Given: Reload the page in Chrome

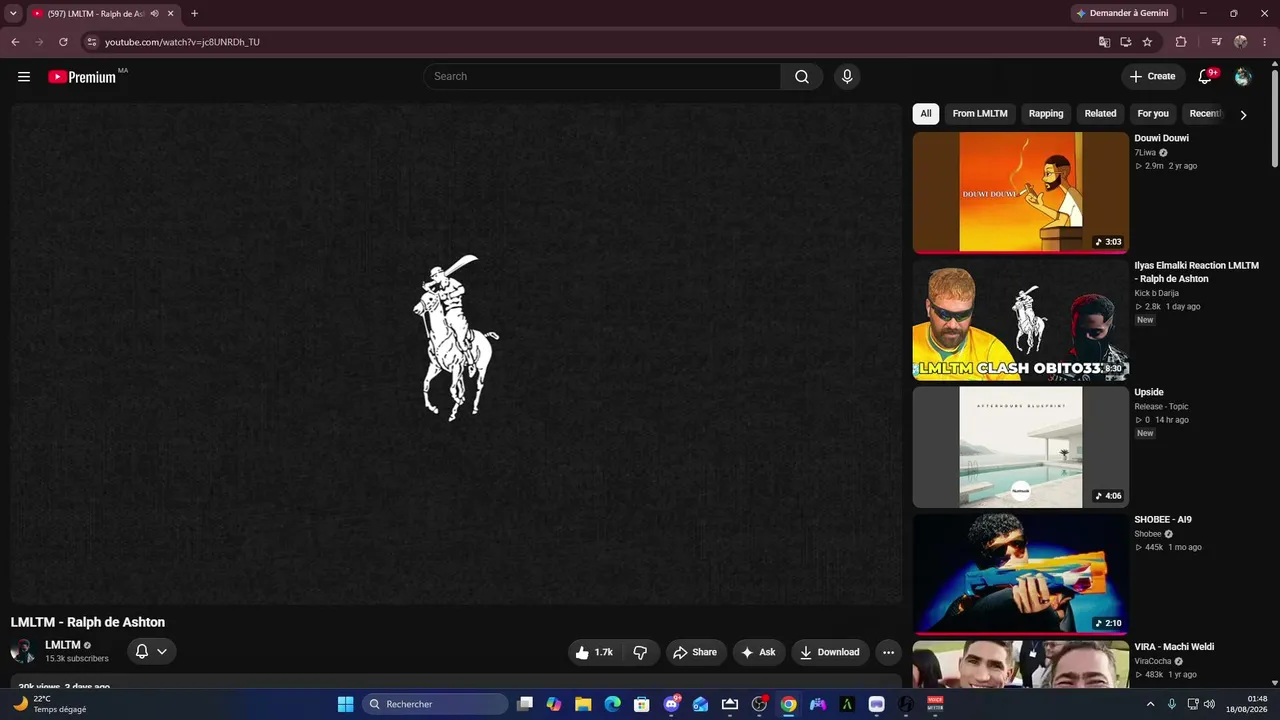Looking at the screenshot, I should (63, 42).
